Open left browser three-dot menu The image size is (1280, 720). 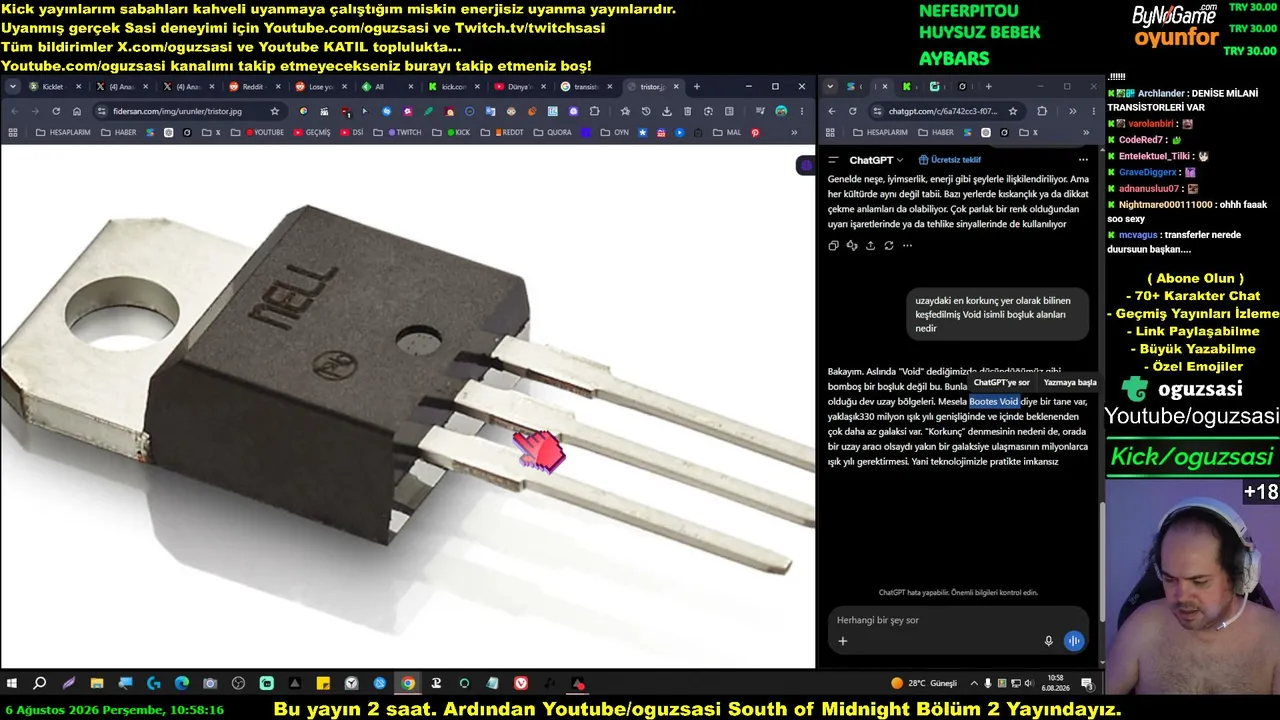click(x=803, y=111)
